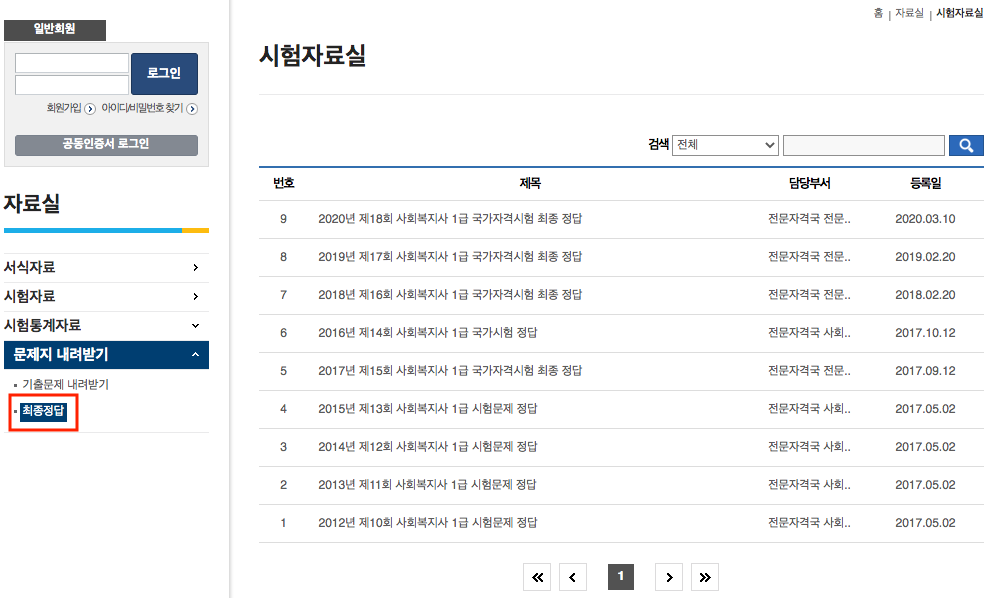This screenshot has width=990, height=598.
Task: Click the arrow icon beside 회원가입
Action: [x=89, y=107]
